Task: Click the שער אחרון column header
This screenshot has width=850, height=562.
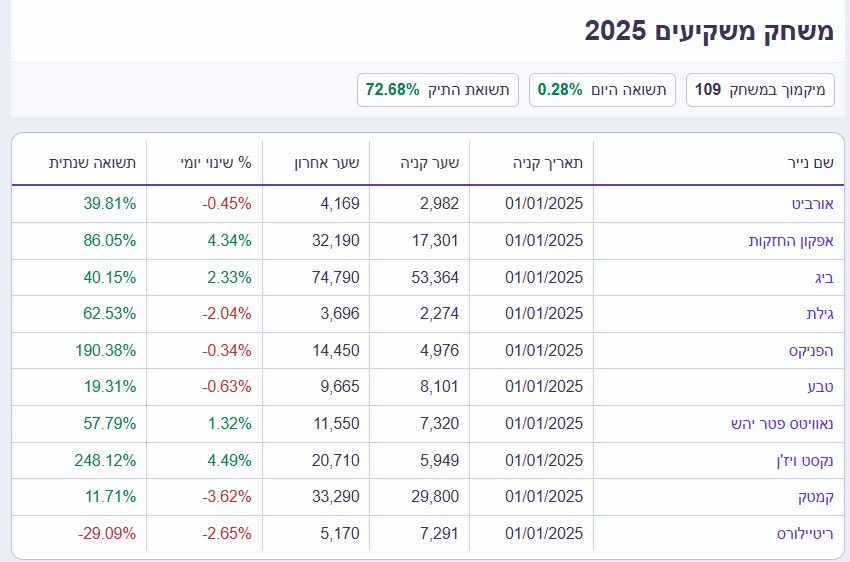Action: pos(327,163)
